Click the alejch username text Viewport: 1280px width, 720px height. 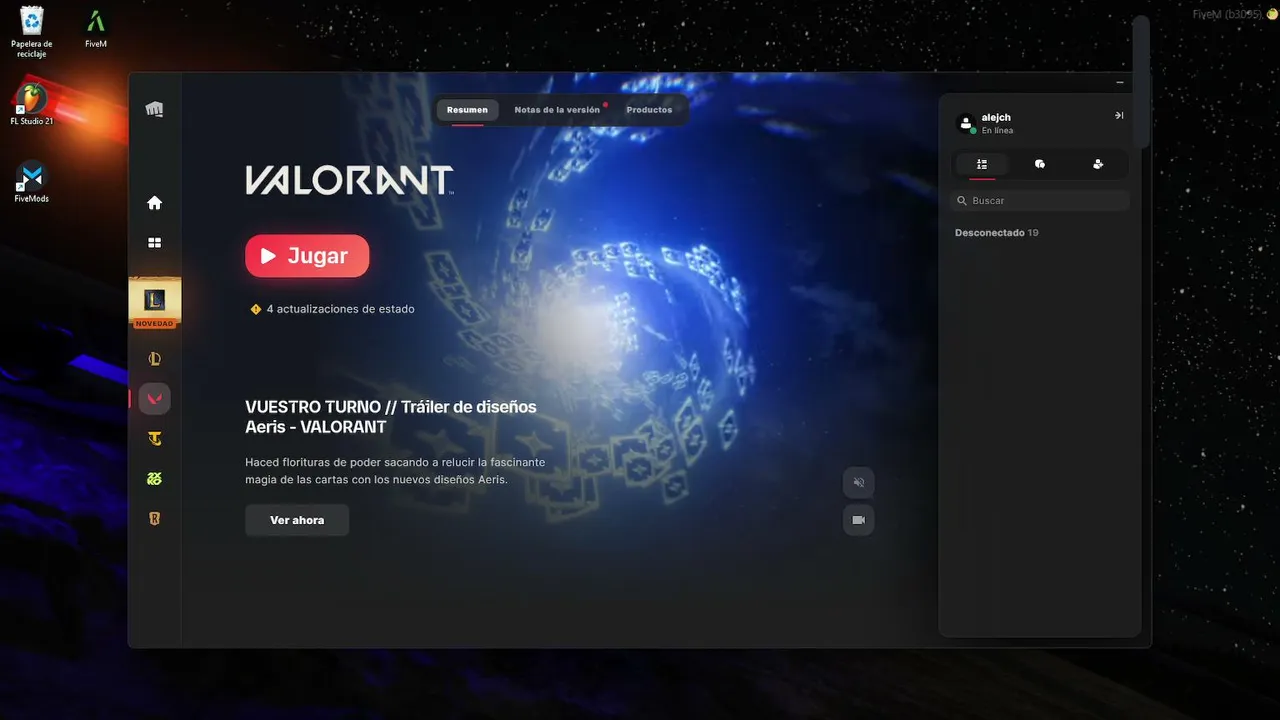(996, 117)
